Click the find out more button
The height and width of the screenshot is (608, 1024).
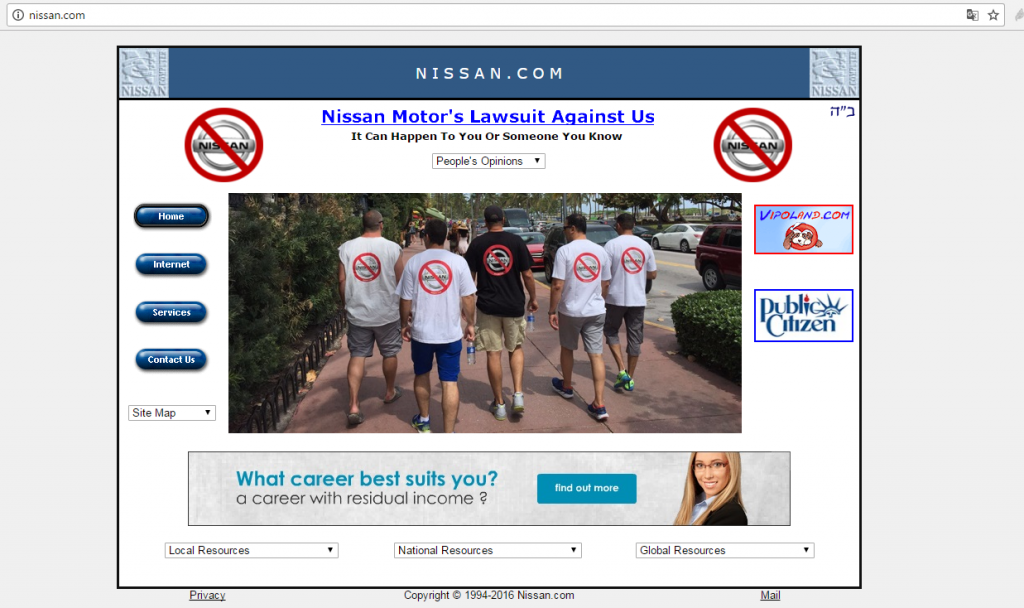click(x=586, y=488)
